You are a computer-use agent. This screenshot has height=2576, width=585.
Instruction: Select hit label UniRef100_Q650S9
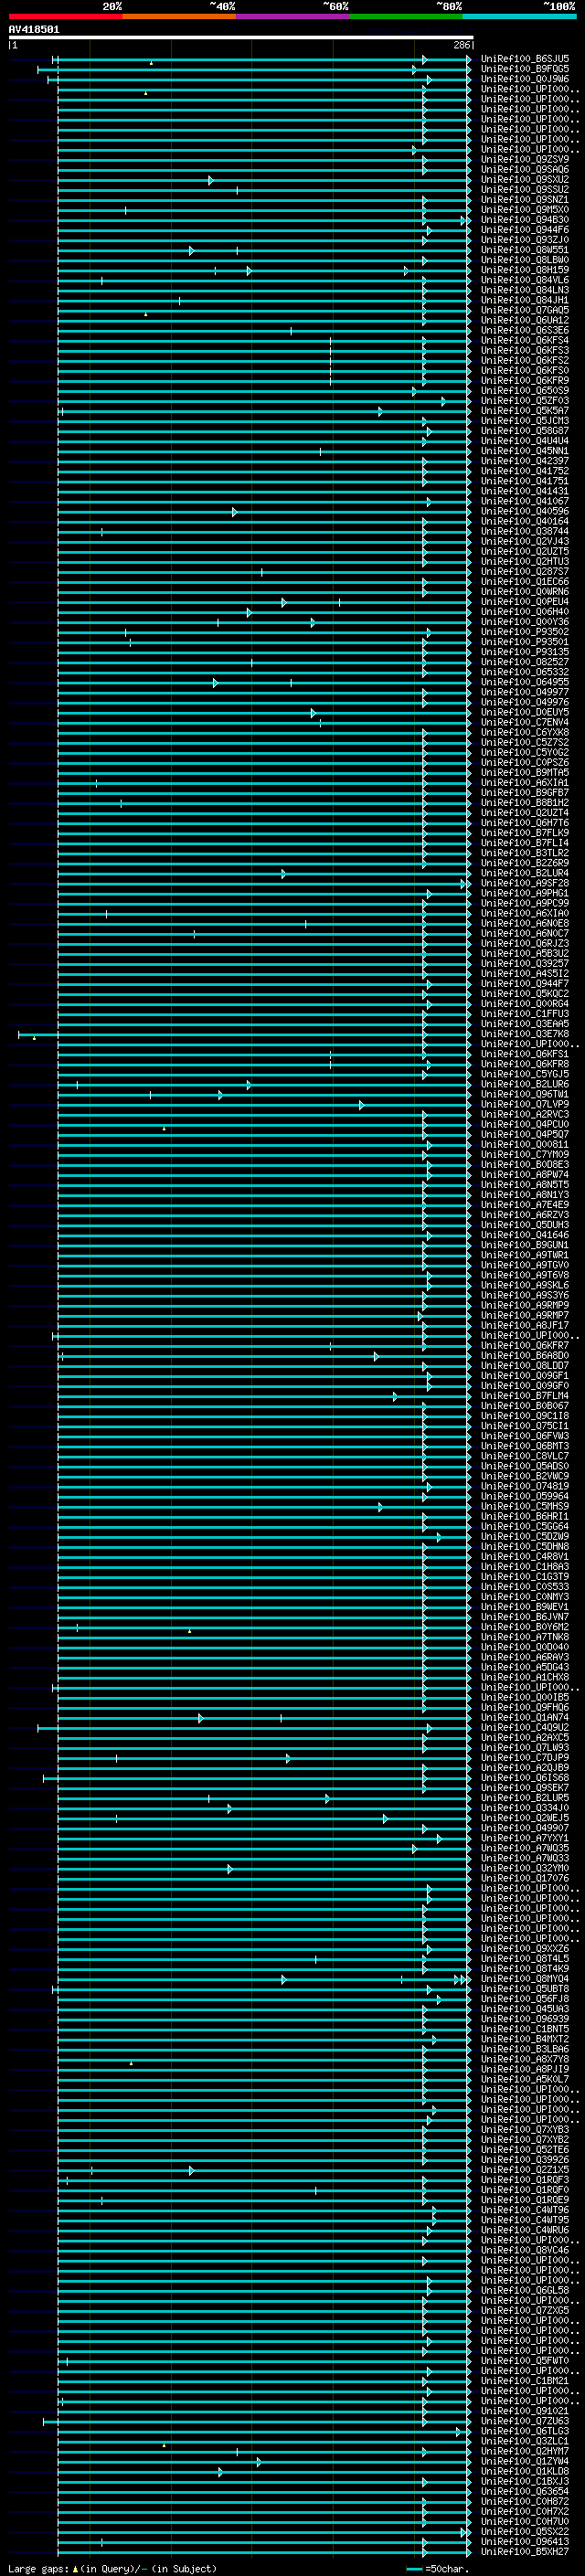(525, 390)
